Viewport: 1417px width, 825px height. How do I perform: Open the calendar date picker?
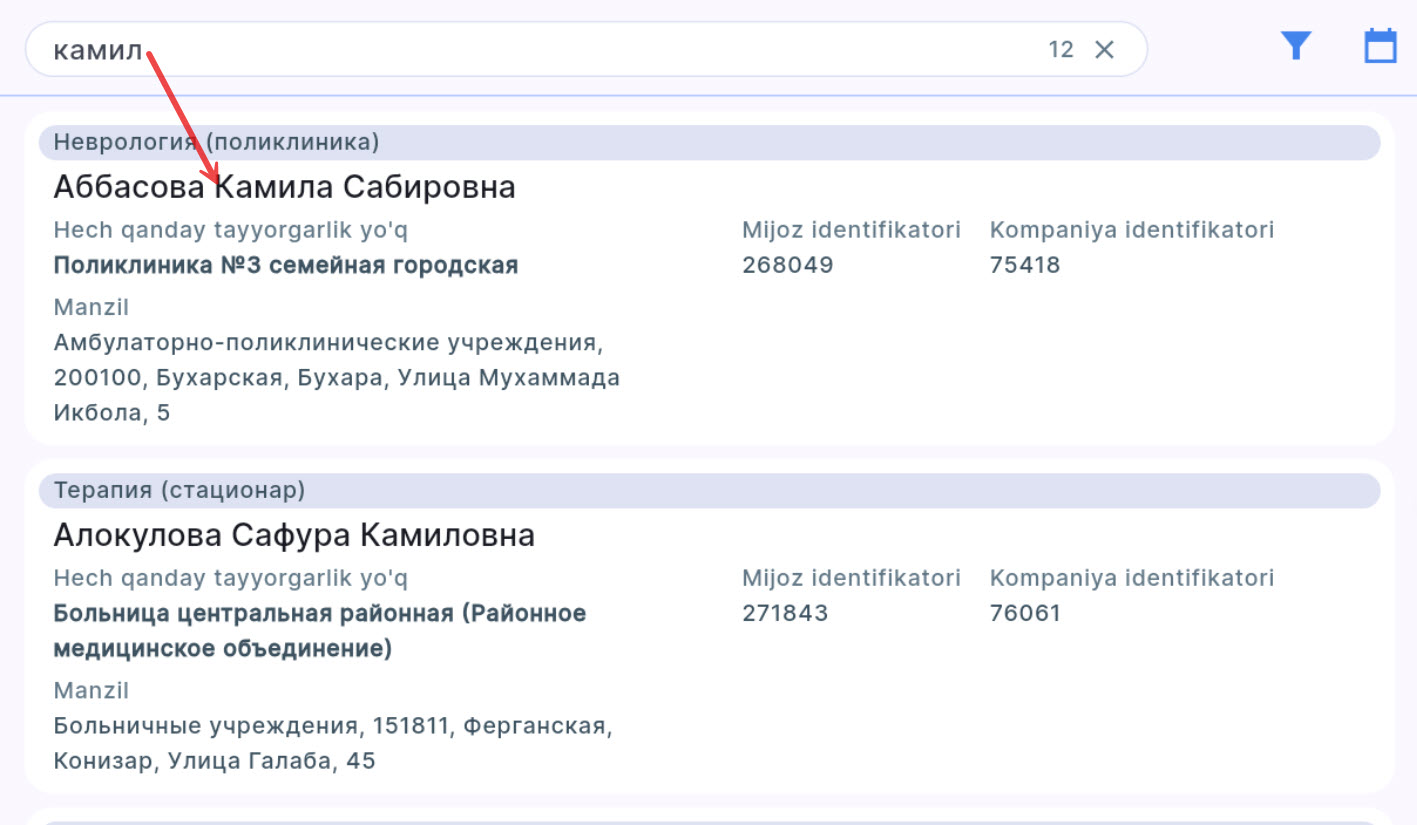pyautogui.click(x=1380, y=46)
